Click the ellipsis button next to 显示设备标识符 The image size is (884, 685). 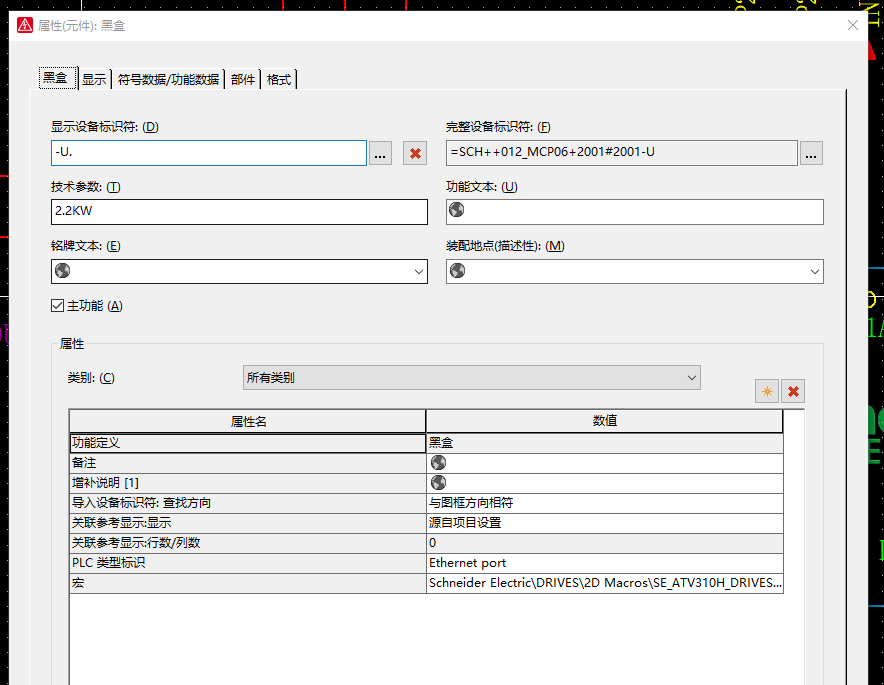(381, 153)
